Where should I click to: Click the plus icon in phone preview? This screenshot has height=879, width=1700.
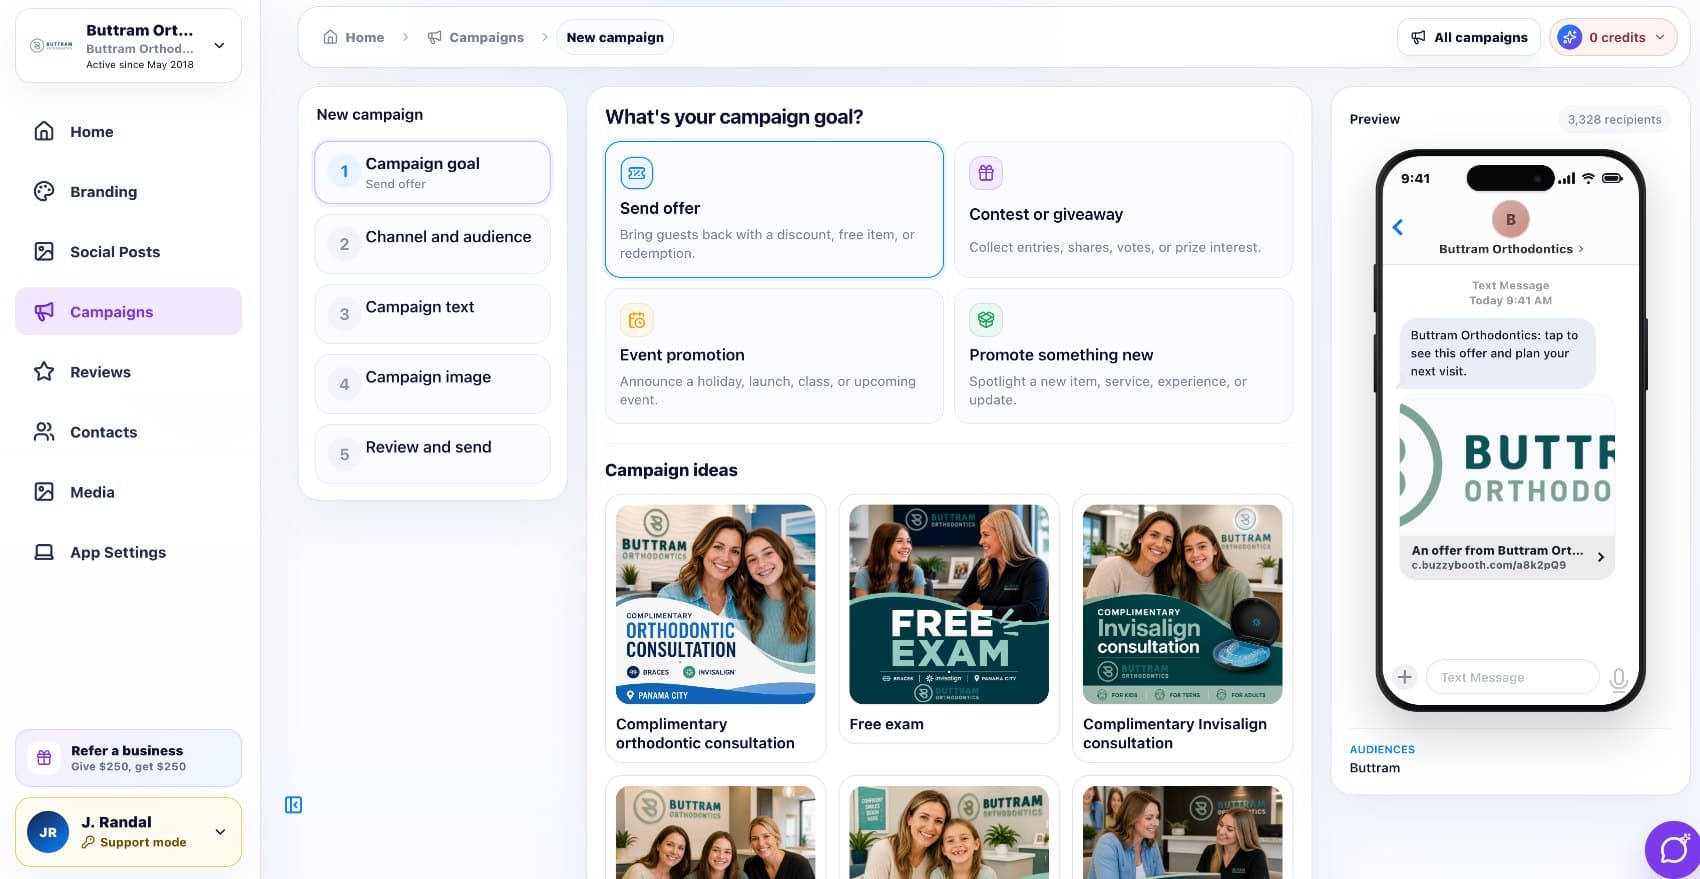1404,677
